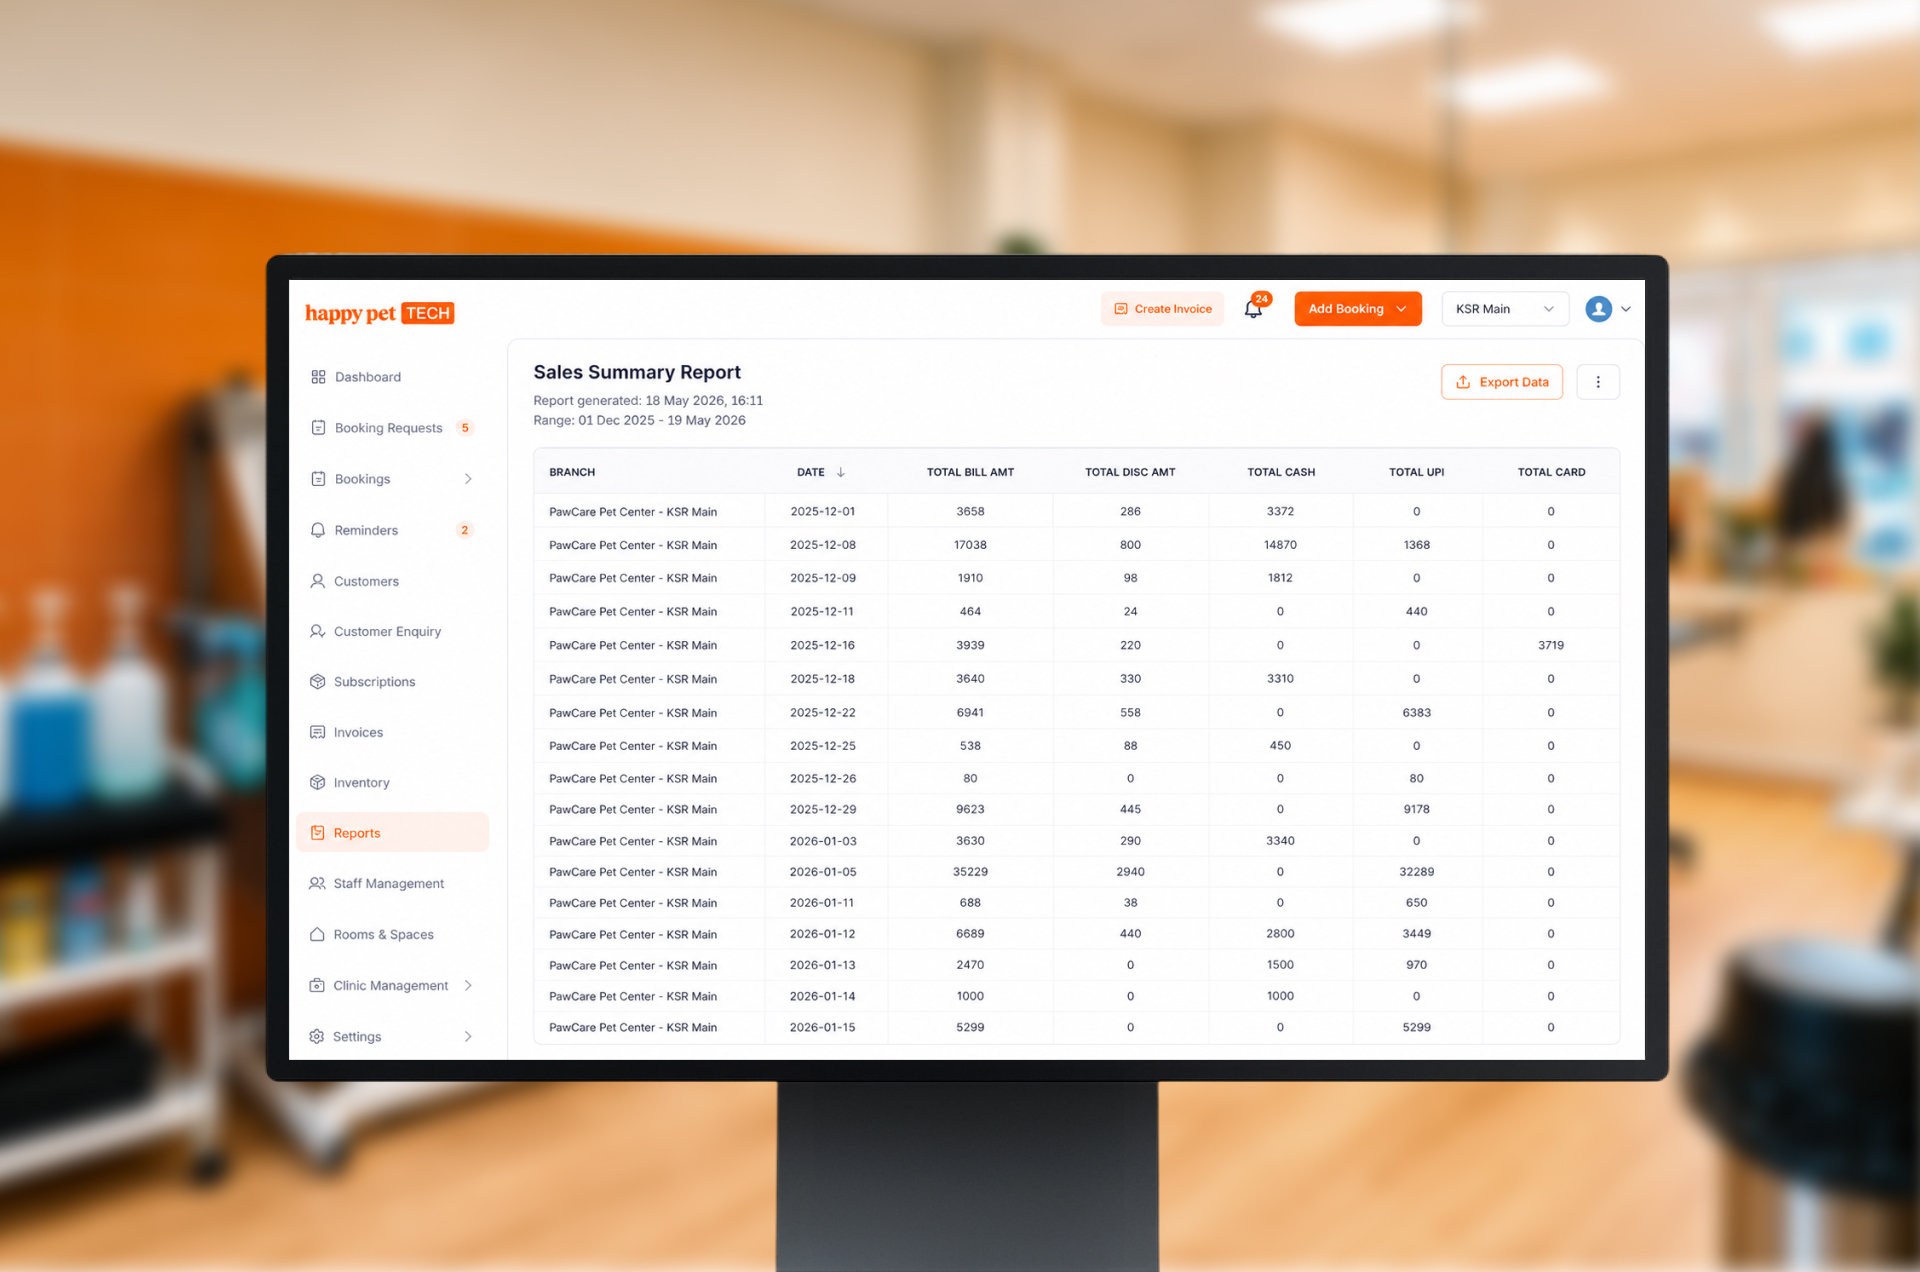Screen dimensions: 1920x1272
Task: Click the date cell 2026-01-12
Action: (x=823, y=934)
